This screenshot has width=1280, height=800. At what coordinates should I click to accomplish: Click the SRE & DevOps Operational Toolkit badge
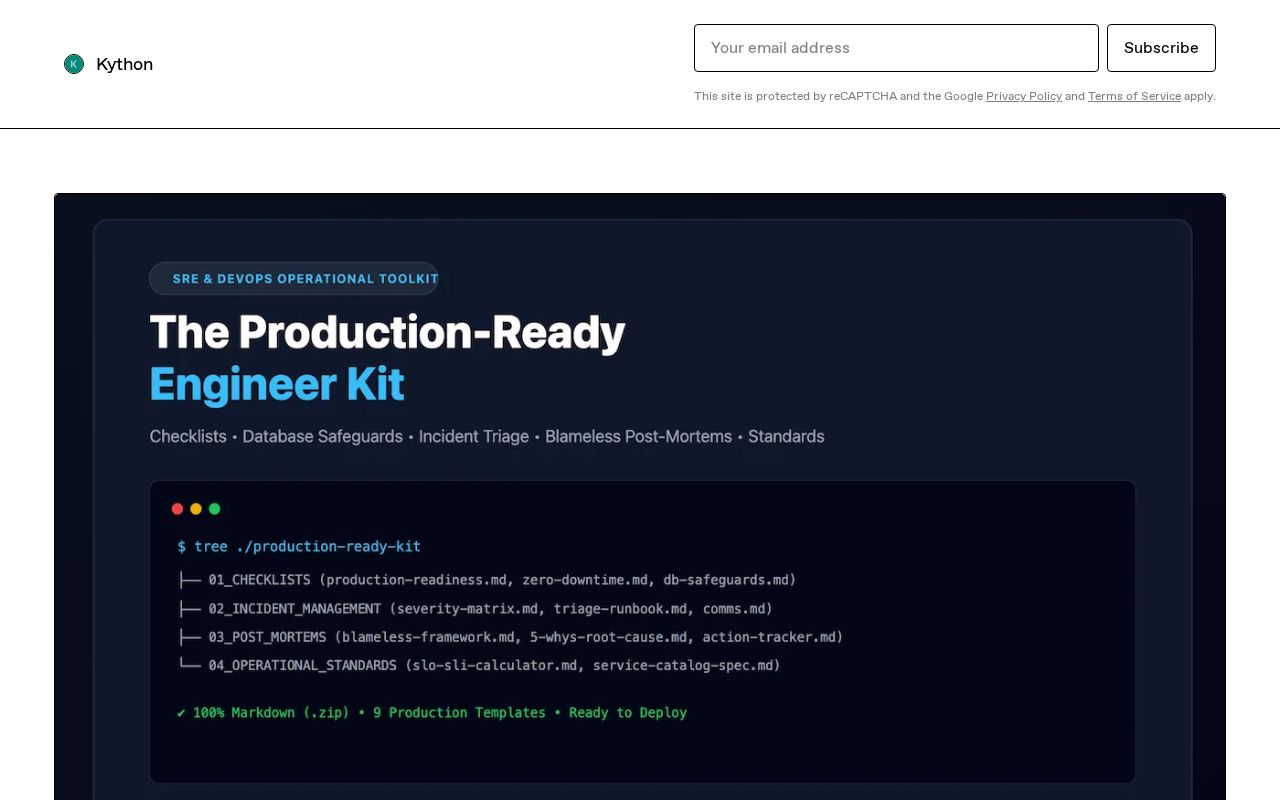point(294,279)
